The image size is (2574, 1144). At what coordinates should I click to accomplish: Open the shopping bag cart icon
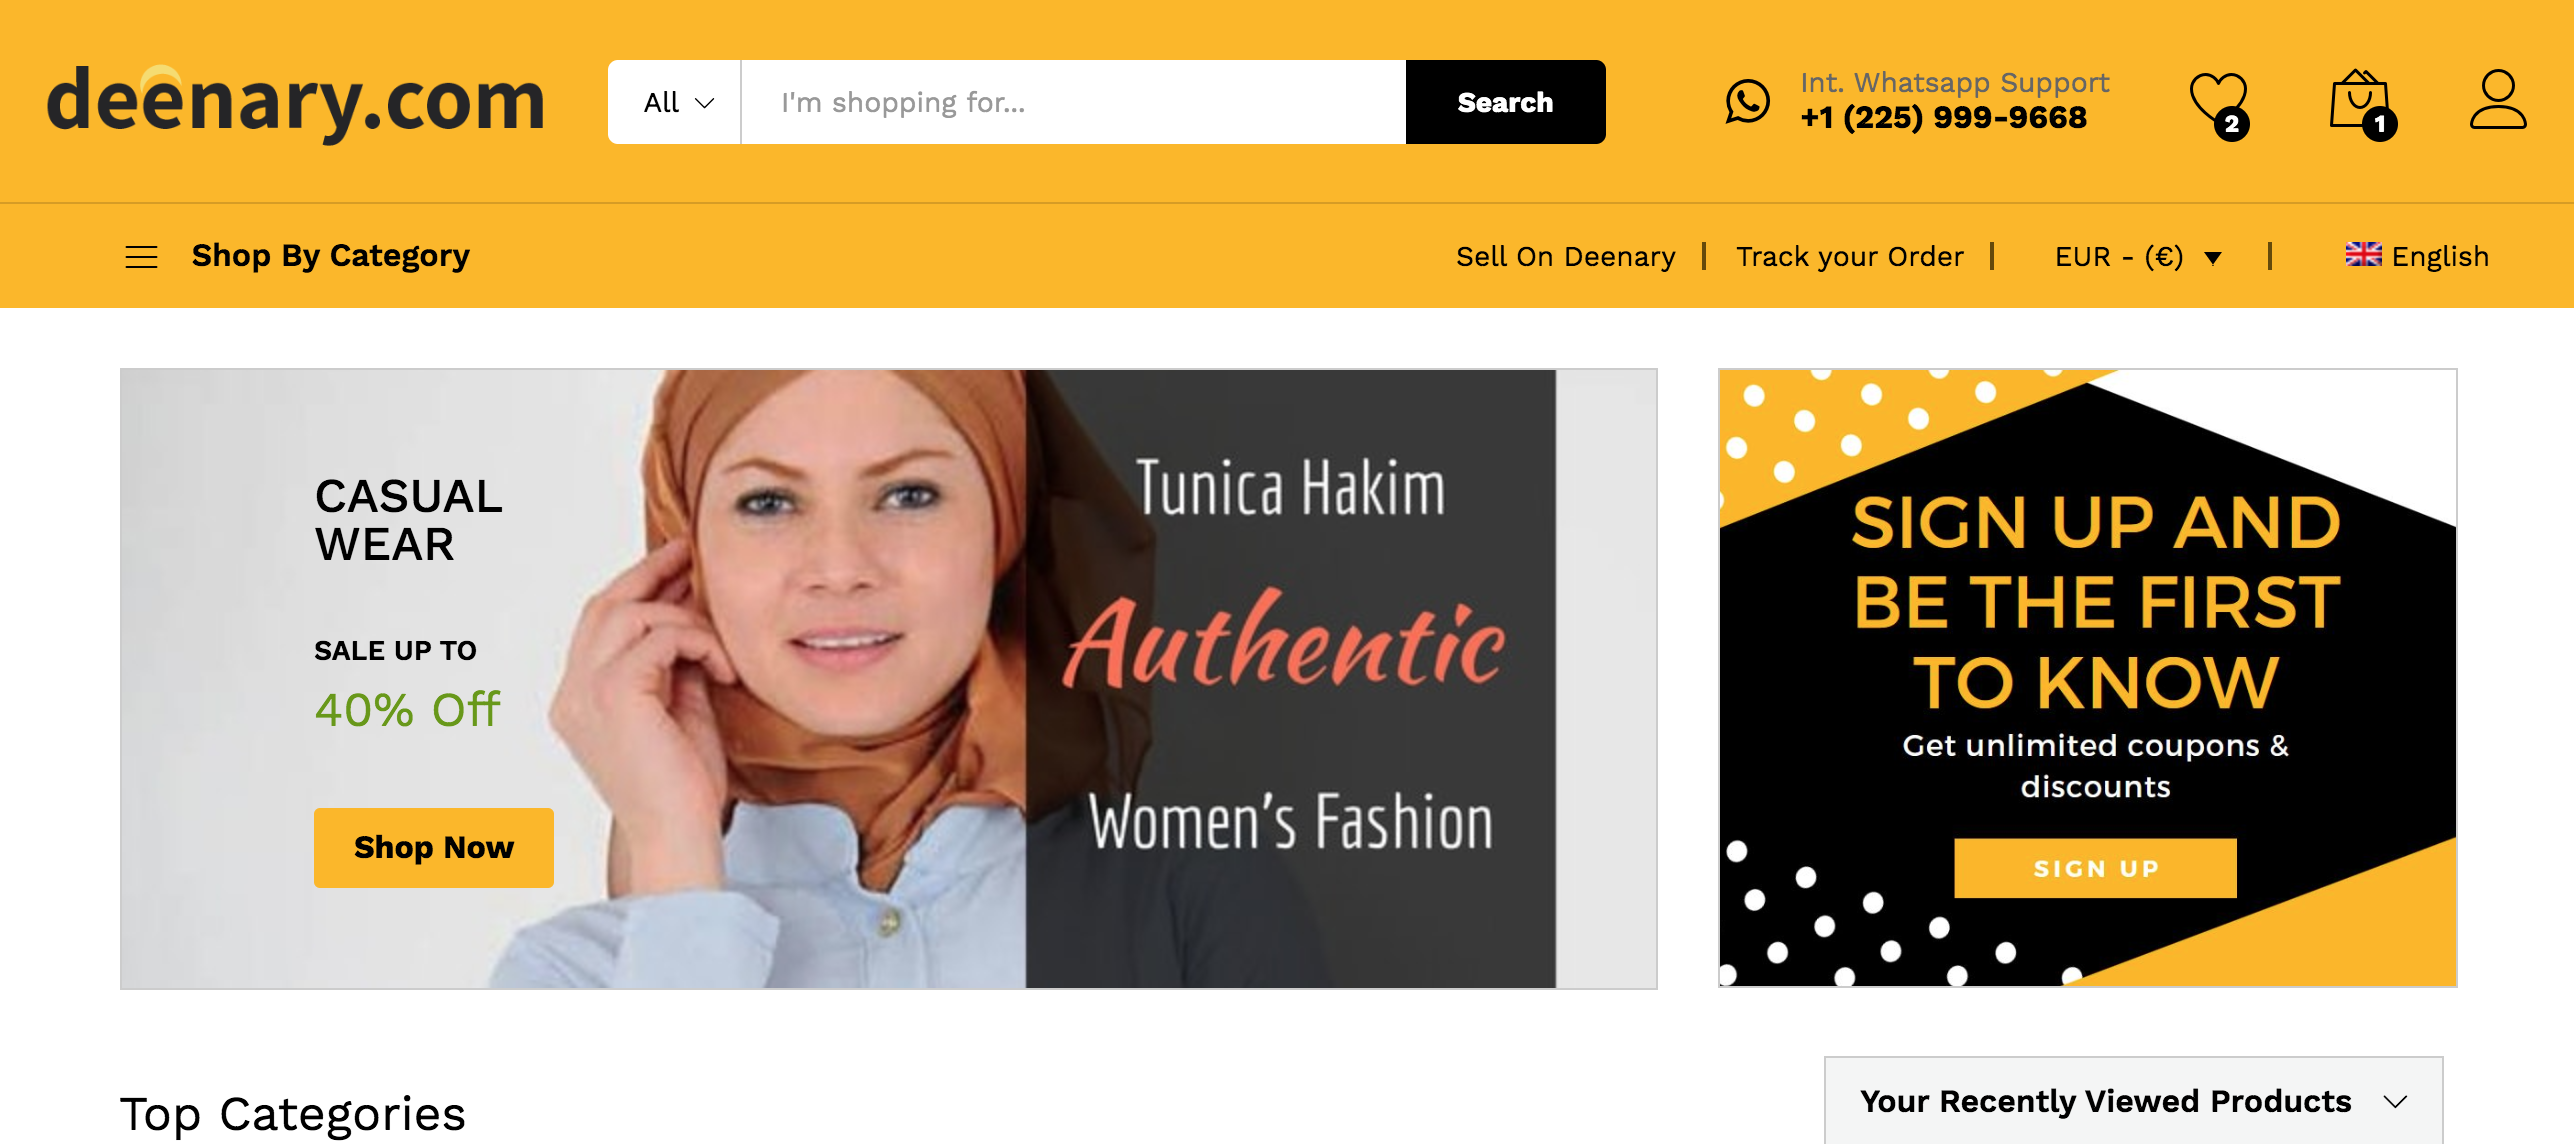tap(2359, 102)
